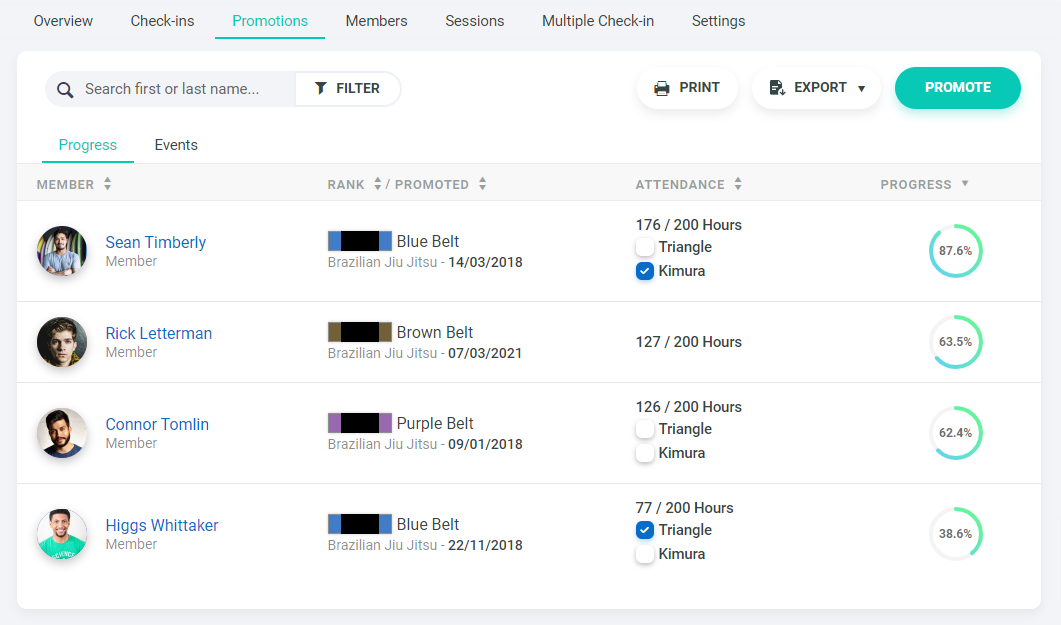1061x625 pixels.
Task: Click Connor Tomlin's 62.4% progress ring
Action: click(x=955, y=433)
